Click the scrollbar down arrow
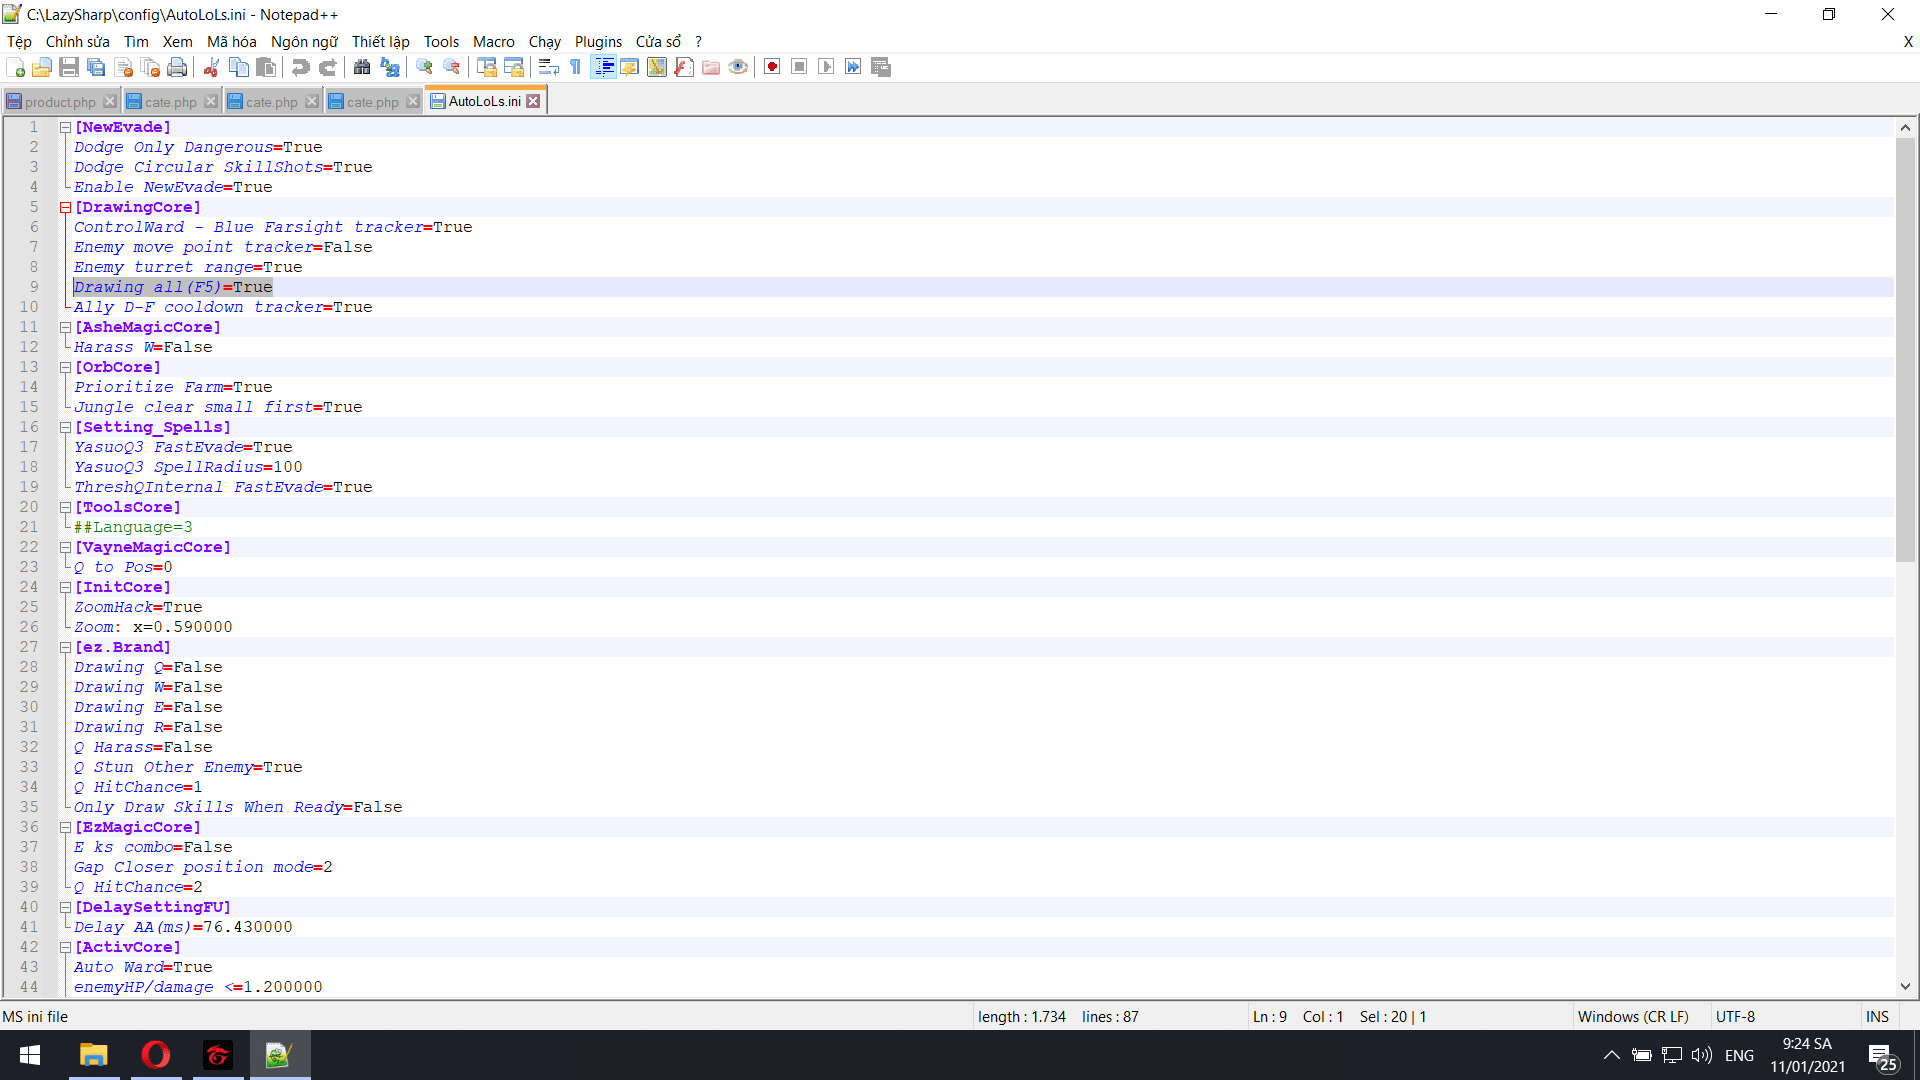Viewport: 1920px width, 1080px height. click(x=1905, y=986)
